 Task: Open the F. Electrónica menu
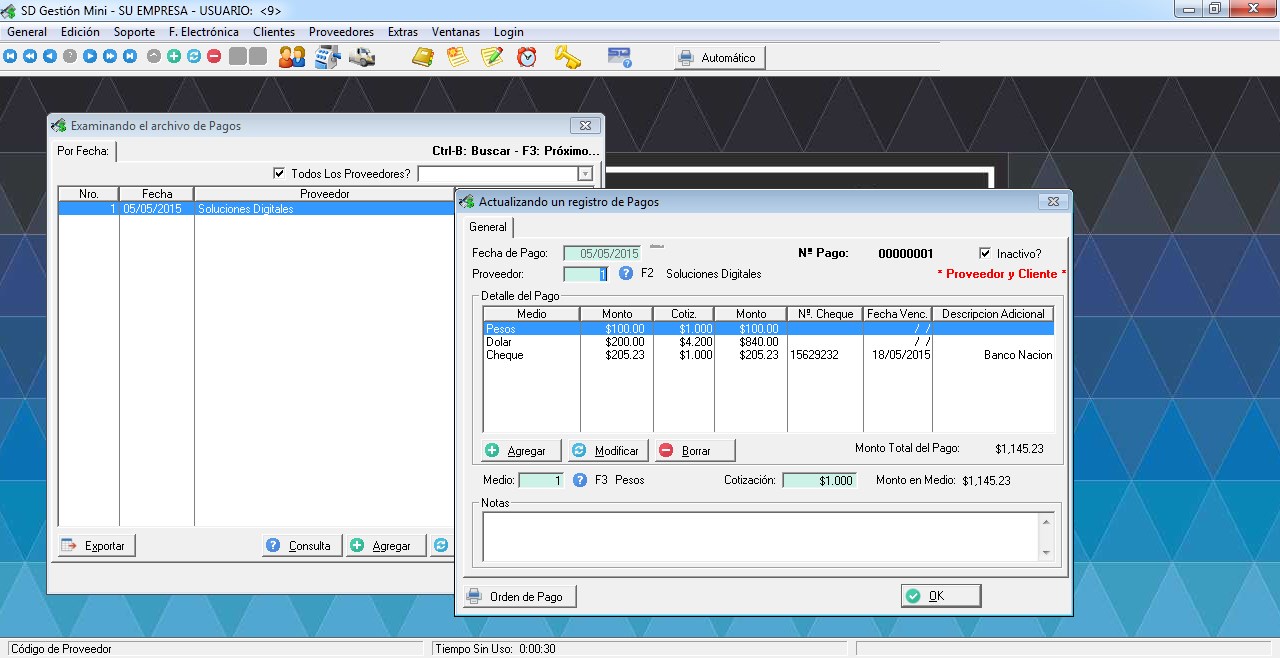pos(203,32)
